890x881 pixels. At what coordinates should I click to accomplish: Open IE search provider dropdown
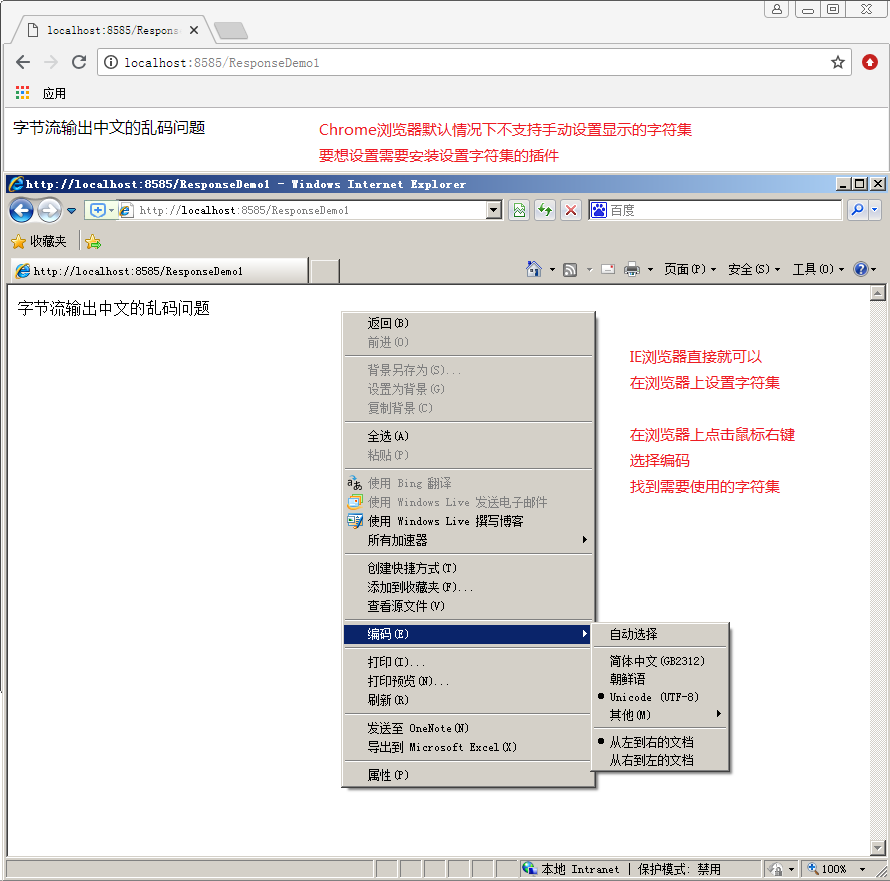pos(874,210)
